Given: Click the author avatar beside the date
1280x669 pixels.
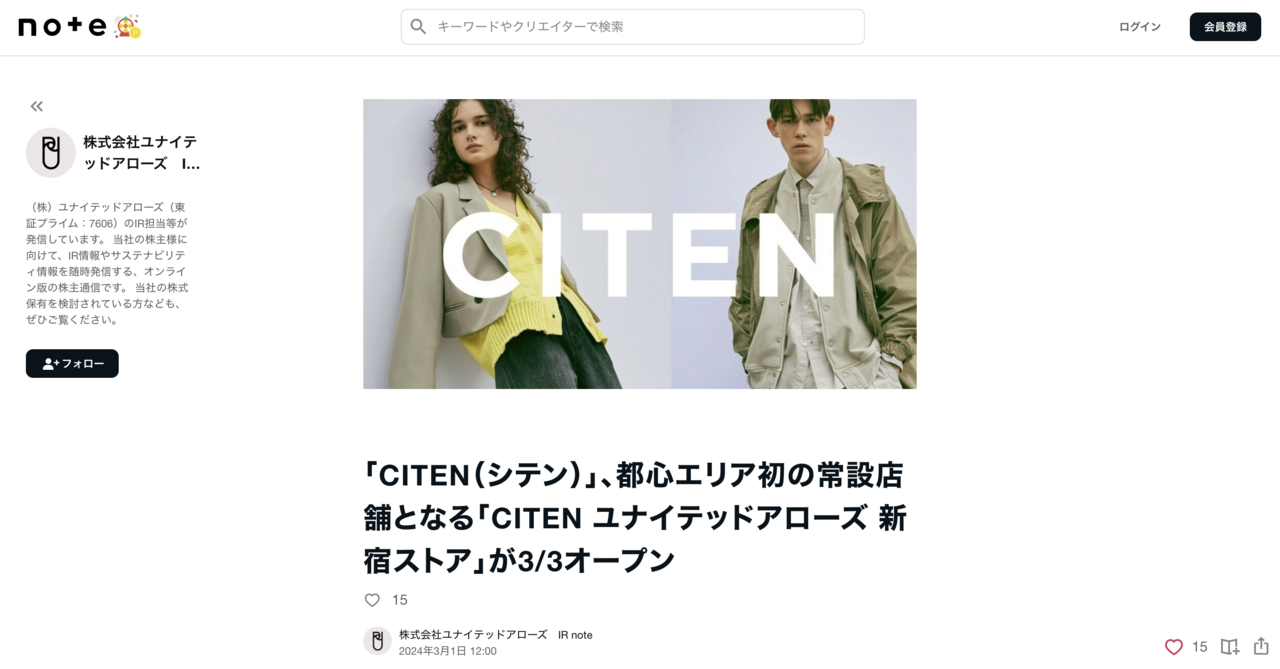Looking at the screenshot, I should click(377, 641).
